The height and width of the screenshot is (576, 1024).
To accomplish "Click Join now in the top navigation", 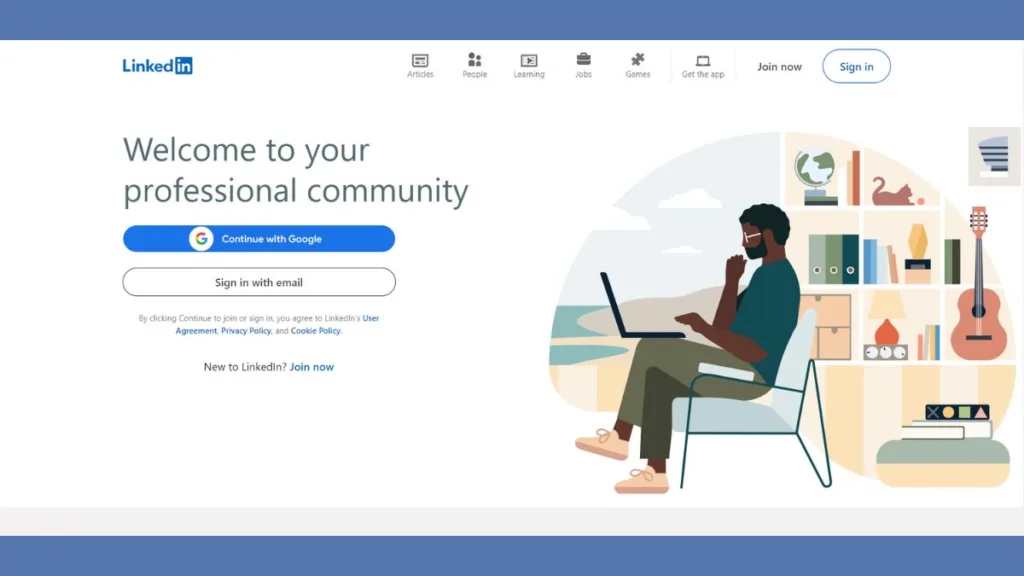I will click(x=779, y=67).
